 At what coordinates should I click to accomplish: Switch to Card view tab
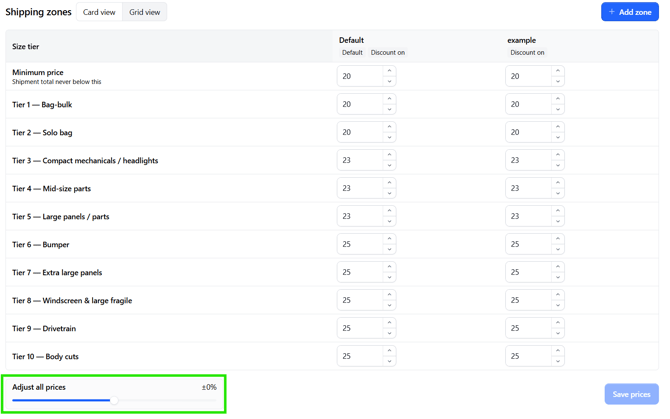(x=99, y=12)
